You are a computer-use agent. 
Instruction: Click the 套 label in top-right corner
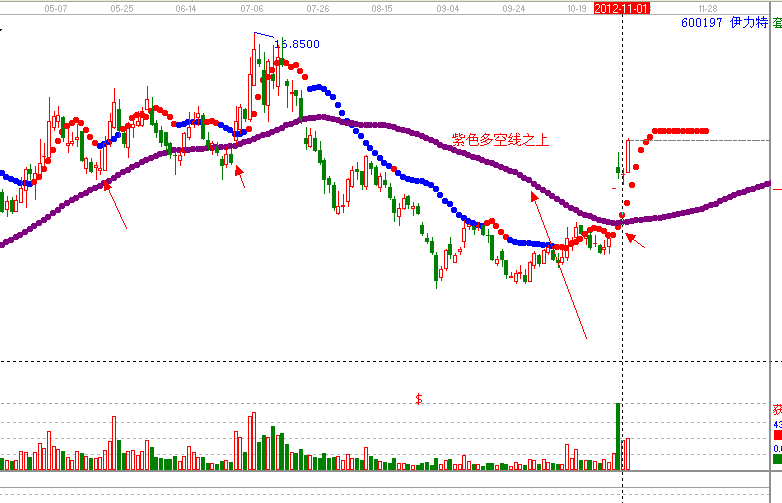coord(776,21)
